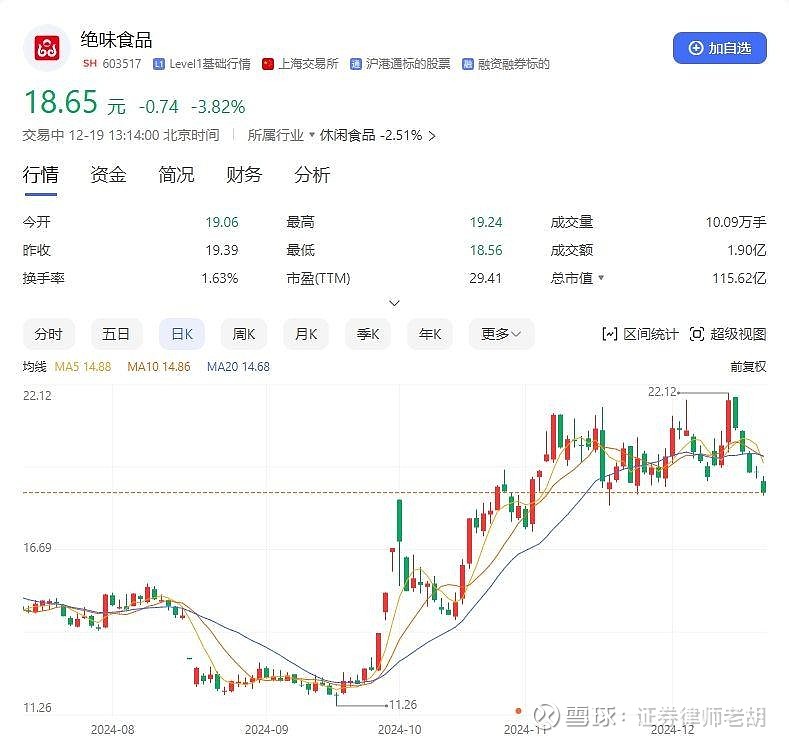Click the 上海交易所 flag icon
The width and height of the screenshot is (789, 741).
point(268,64)
